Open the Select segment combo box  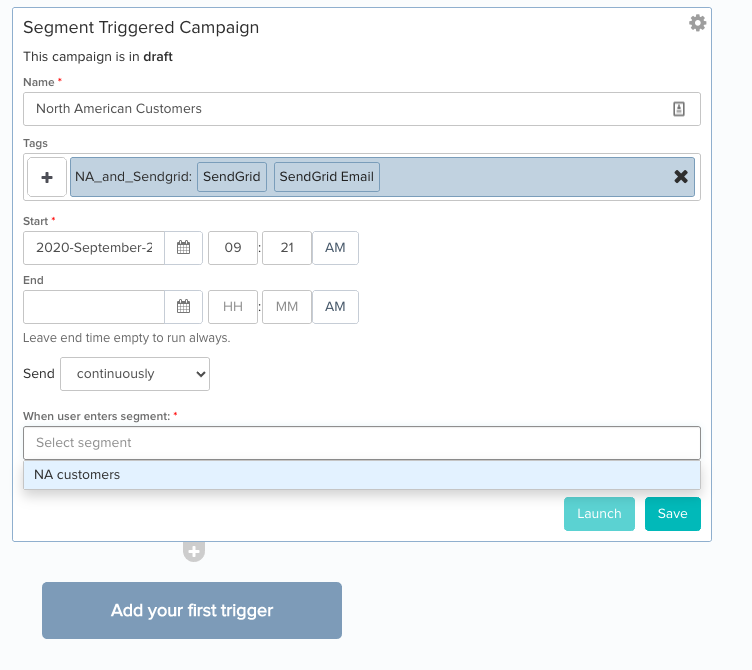coord(362,443)
